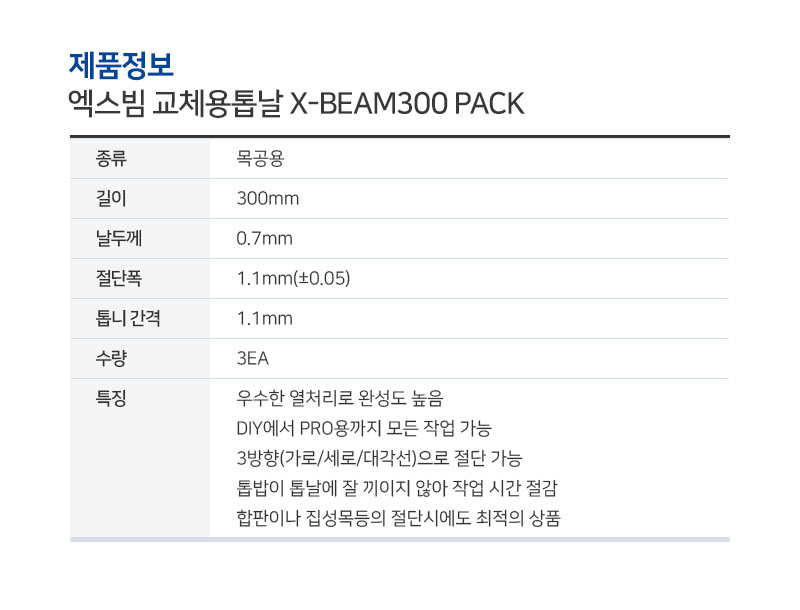This screenshot has width=800, height=610.
Task: Select the 3방향 절단 가능 feature line
Action: 379,458
